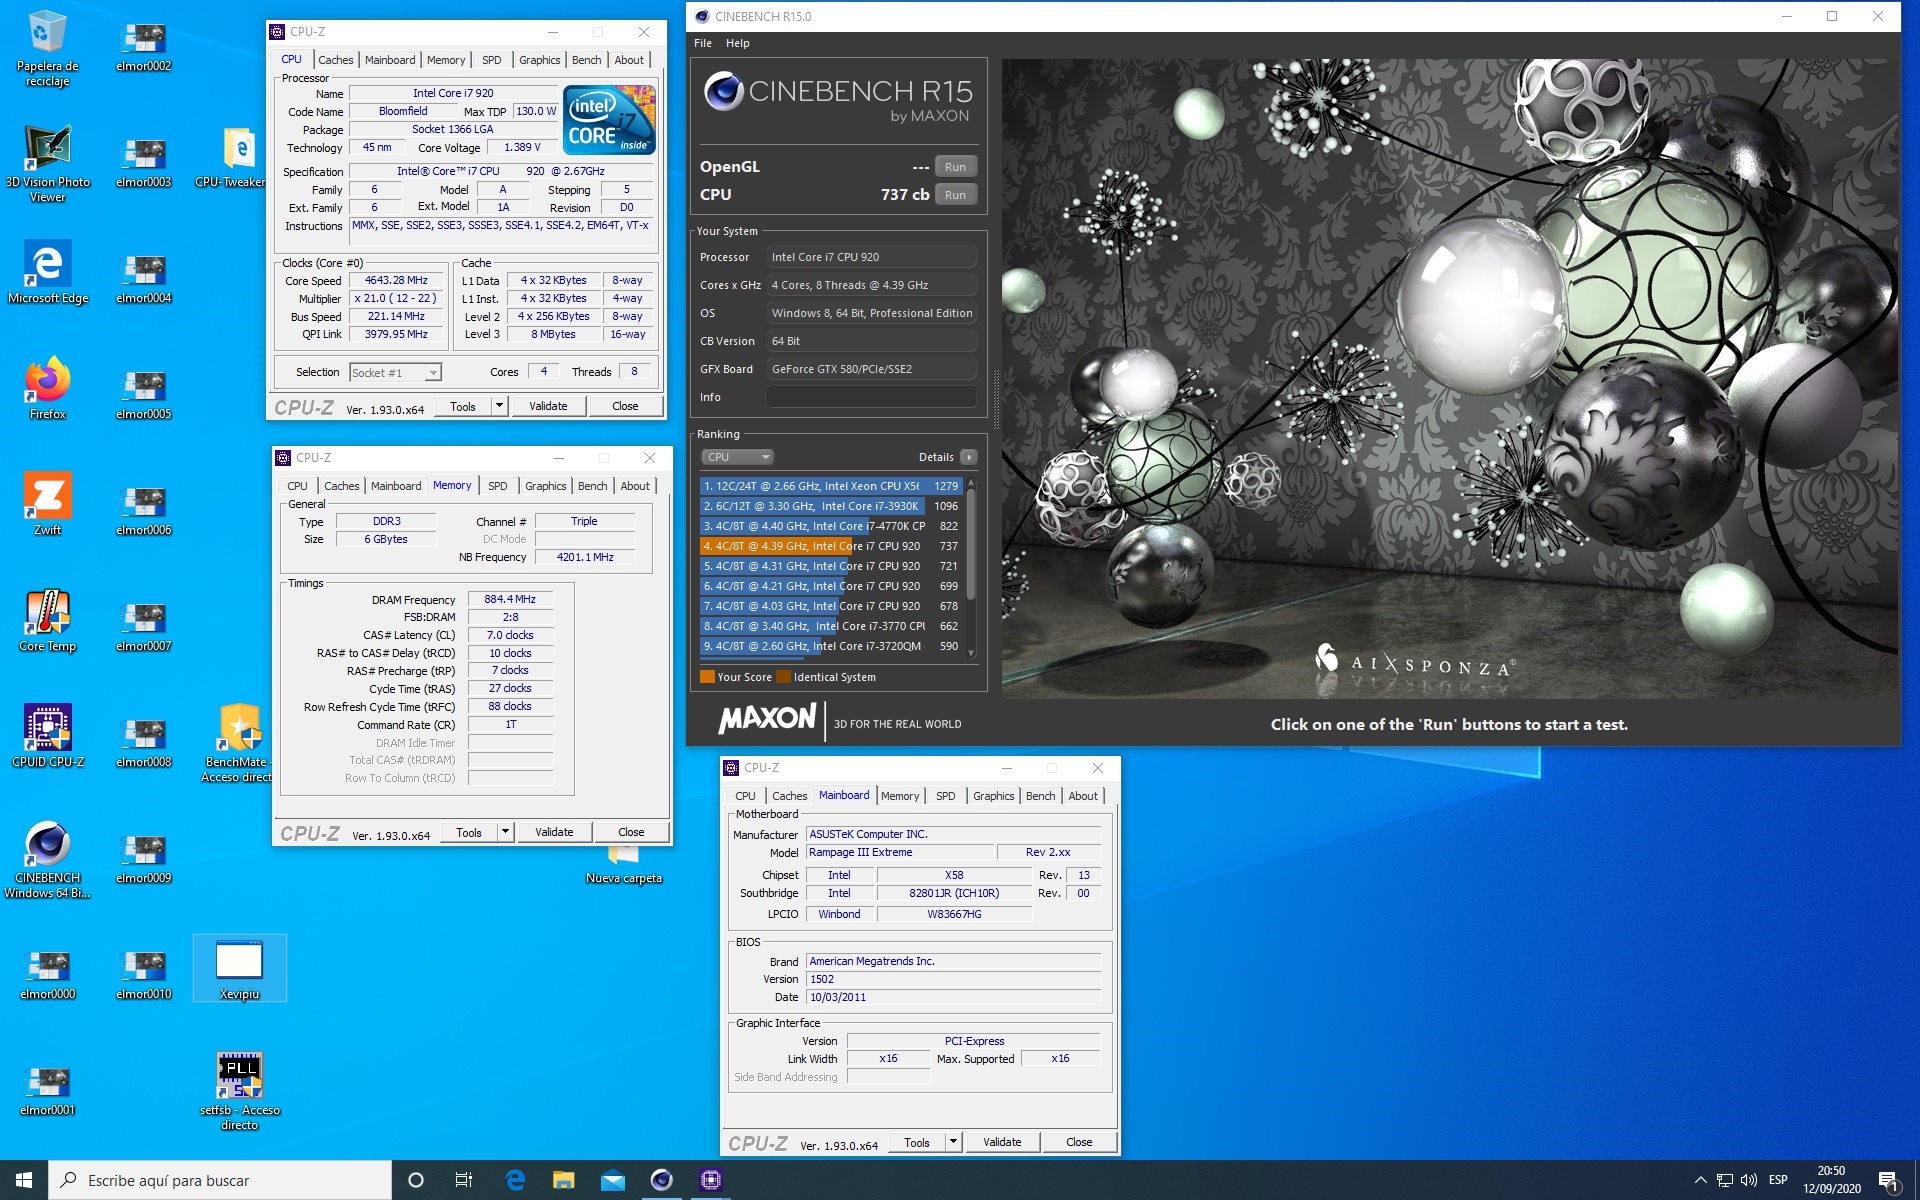The height and width of the screenshot is (1200, 1920).
Task: Click Validate in Mainboard CPU-Z window
Action: 1002,1142
